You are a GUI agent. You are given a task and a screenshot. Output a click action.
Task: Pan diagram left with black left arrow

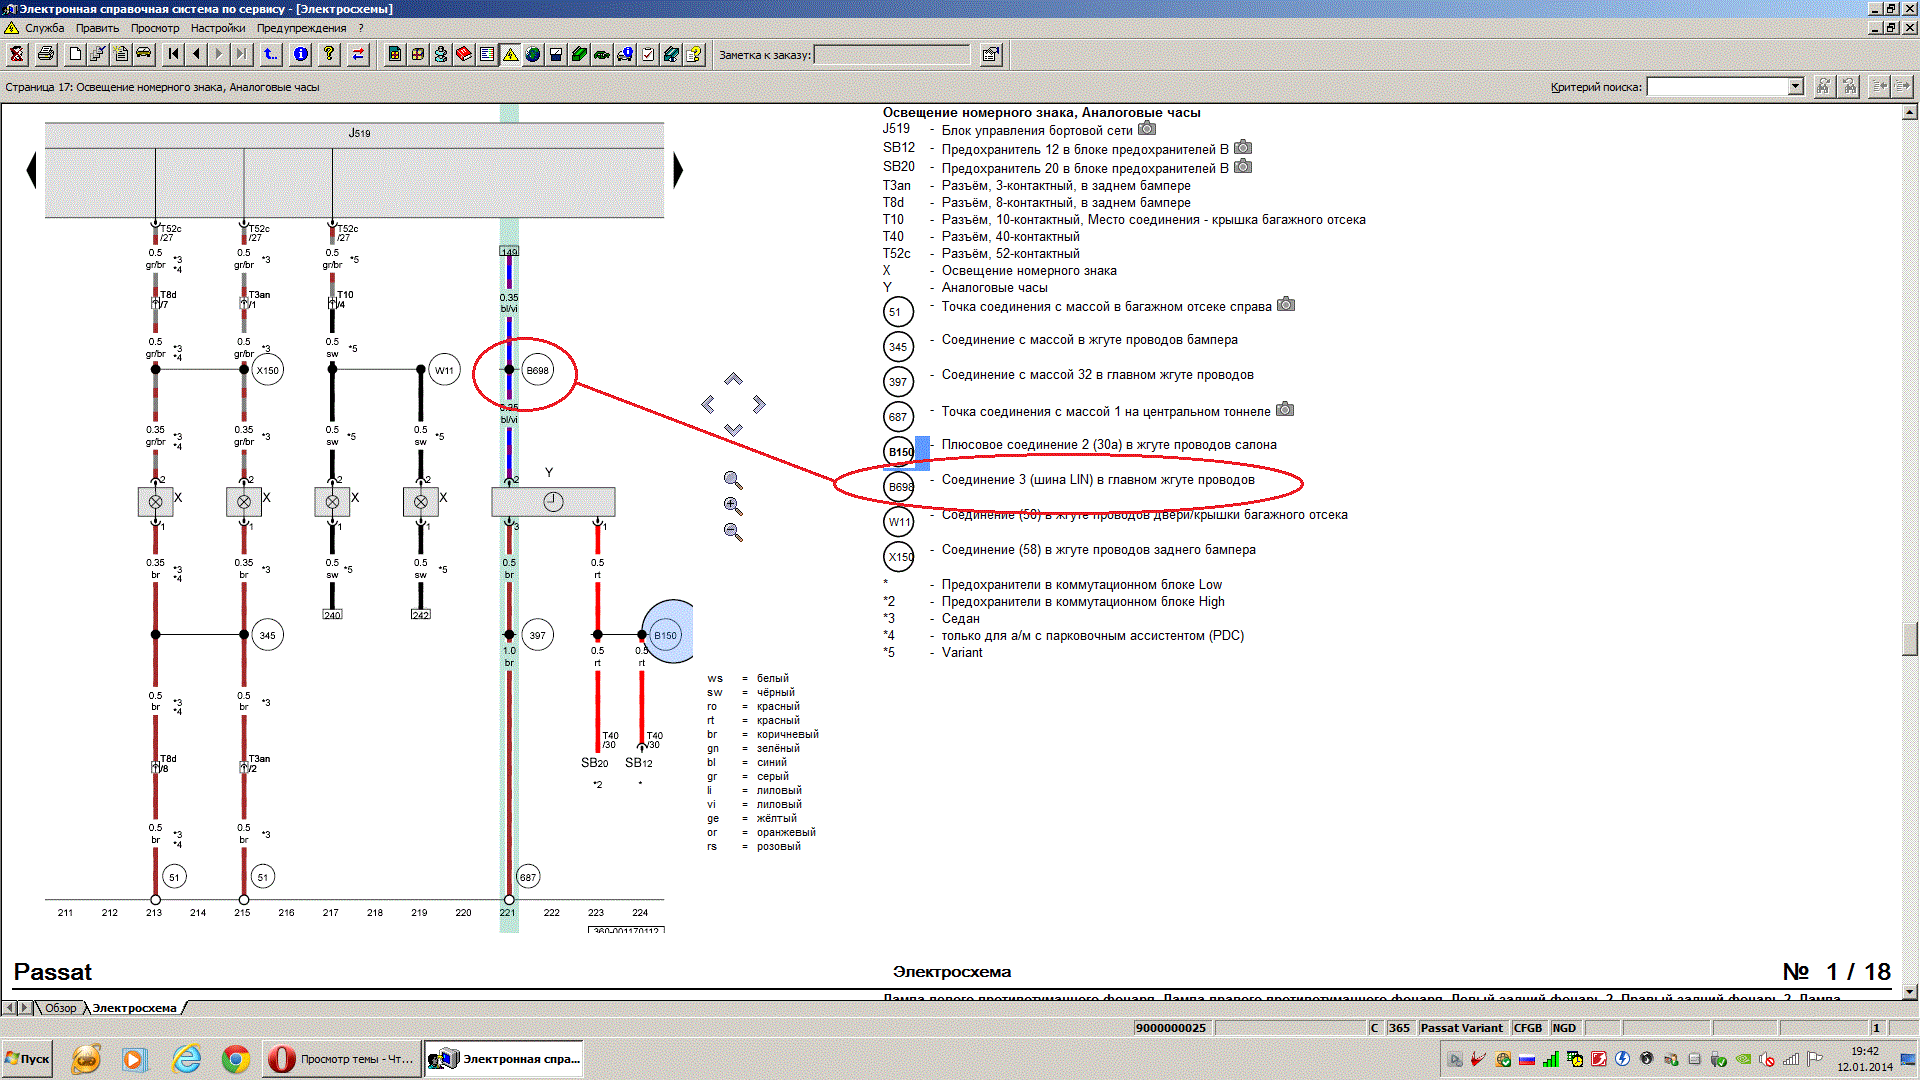31,170
